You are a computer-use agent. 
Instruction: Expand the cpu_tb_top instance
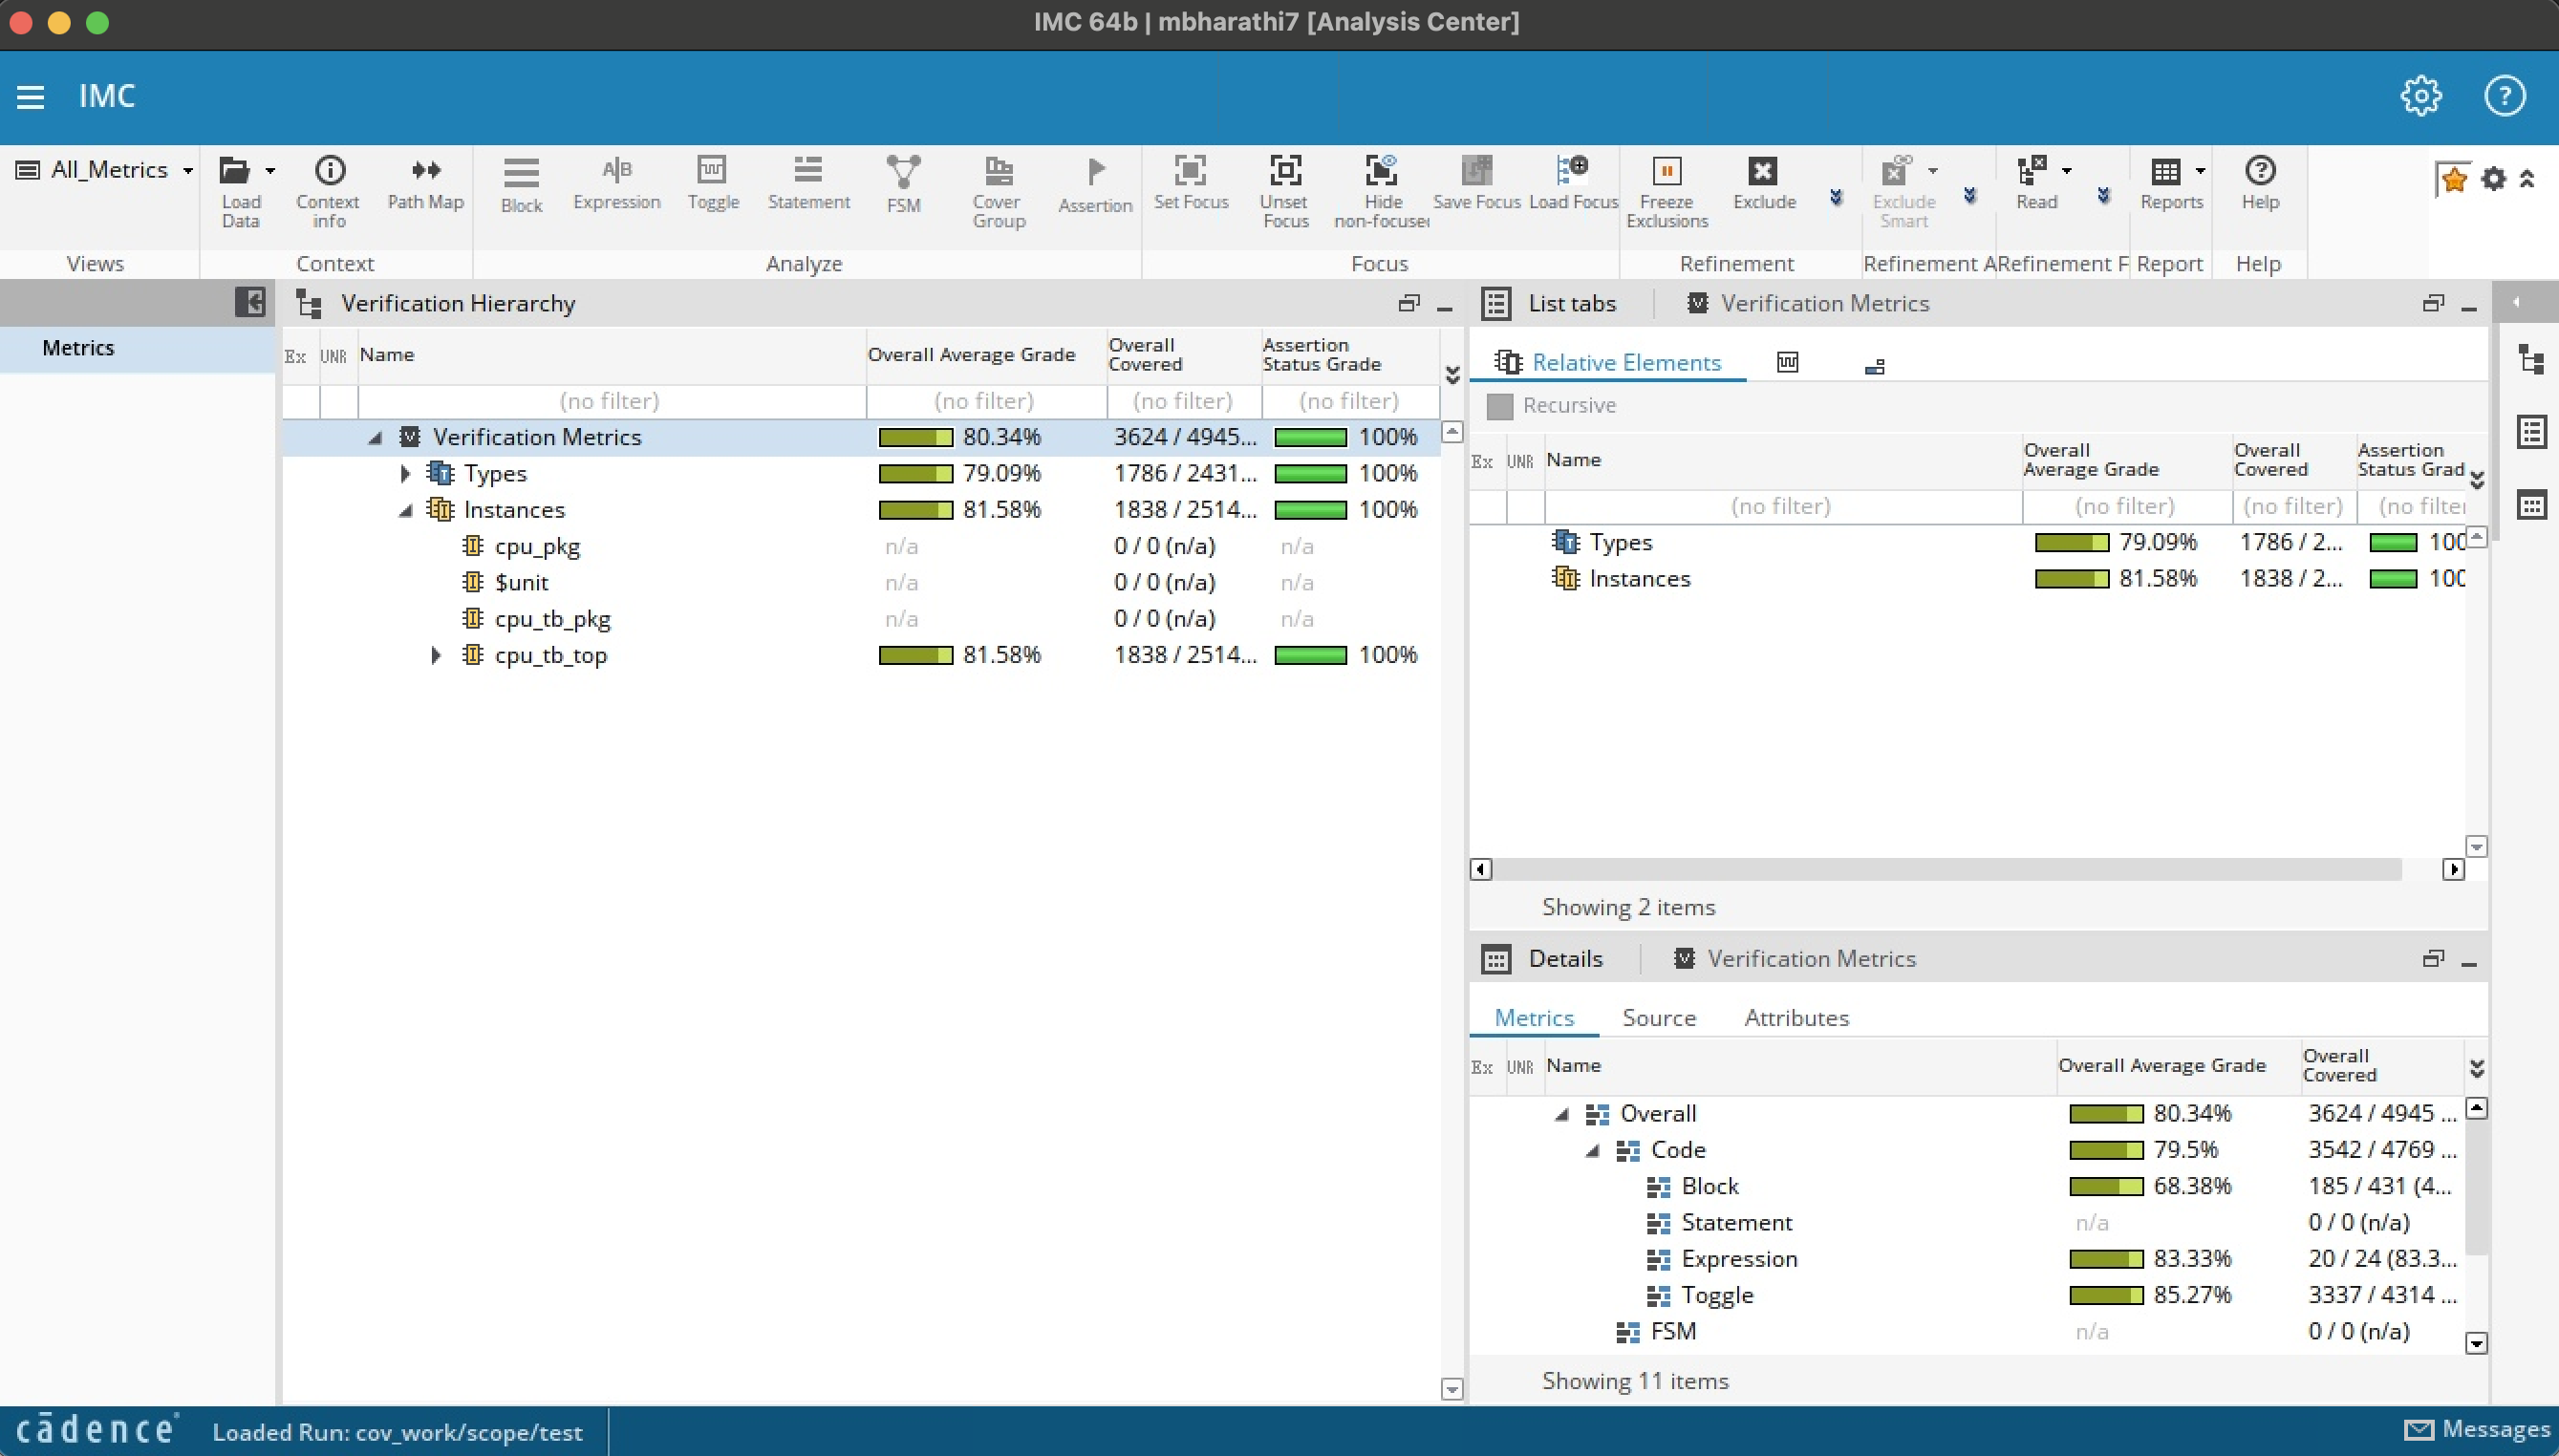[436, 655]
